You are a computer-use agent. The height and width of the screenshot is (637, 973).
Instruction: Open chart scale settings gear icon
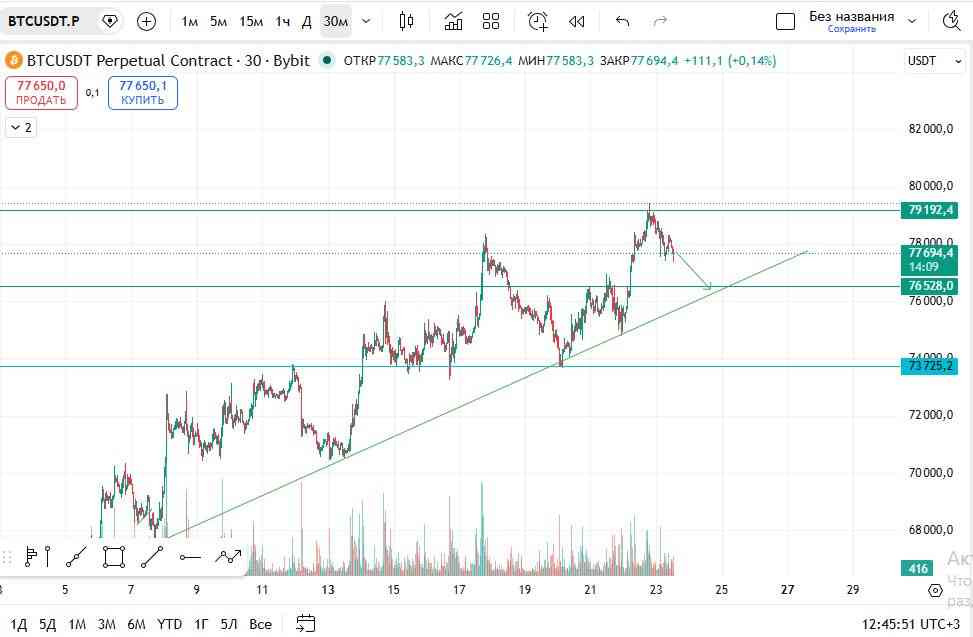(935, 590)
